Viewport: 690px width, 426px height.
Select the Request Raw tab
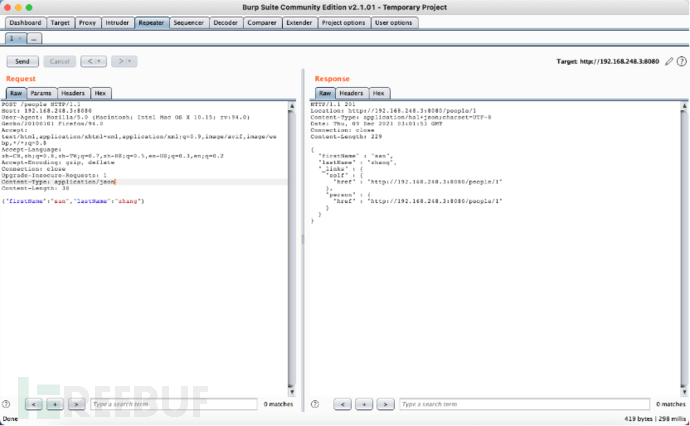(x=16, y=93)
